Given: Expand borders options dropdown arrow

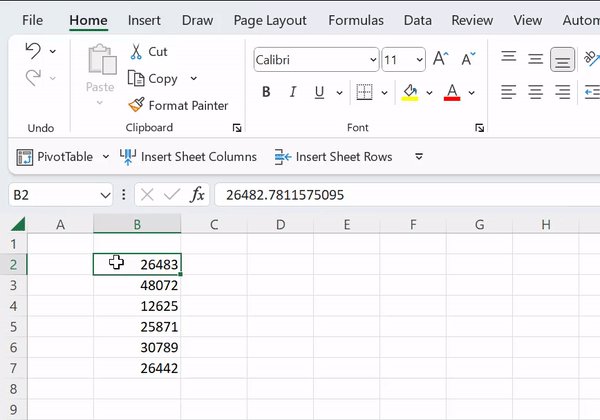Looking at the screenshot, I should click(x=385, y=93).
